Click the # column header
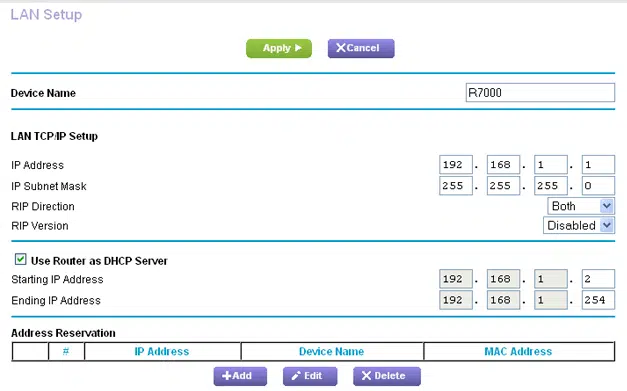The height and width of the screenshot is (391, 627). (x=66, y=351)
